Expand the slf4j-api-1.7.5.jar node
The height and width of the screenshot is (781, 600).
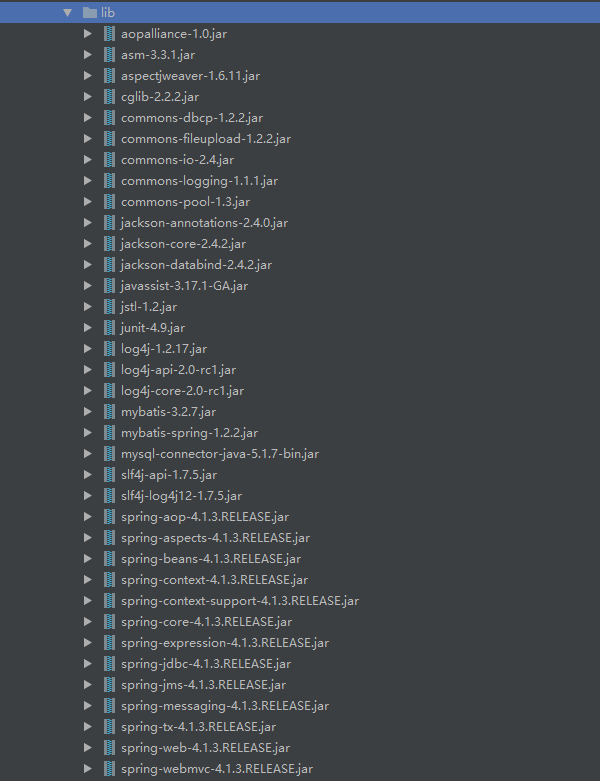[x=88, y=474]
